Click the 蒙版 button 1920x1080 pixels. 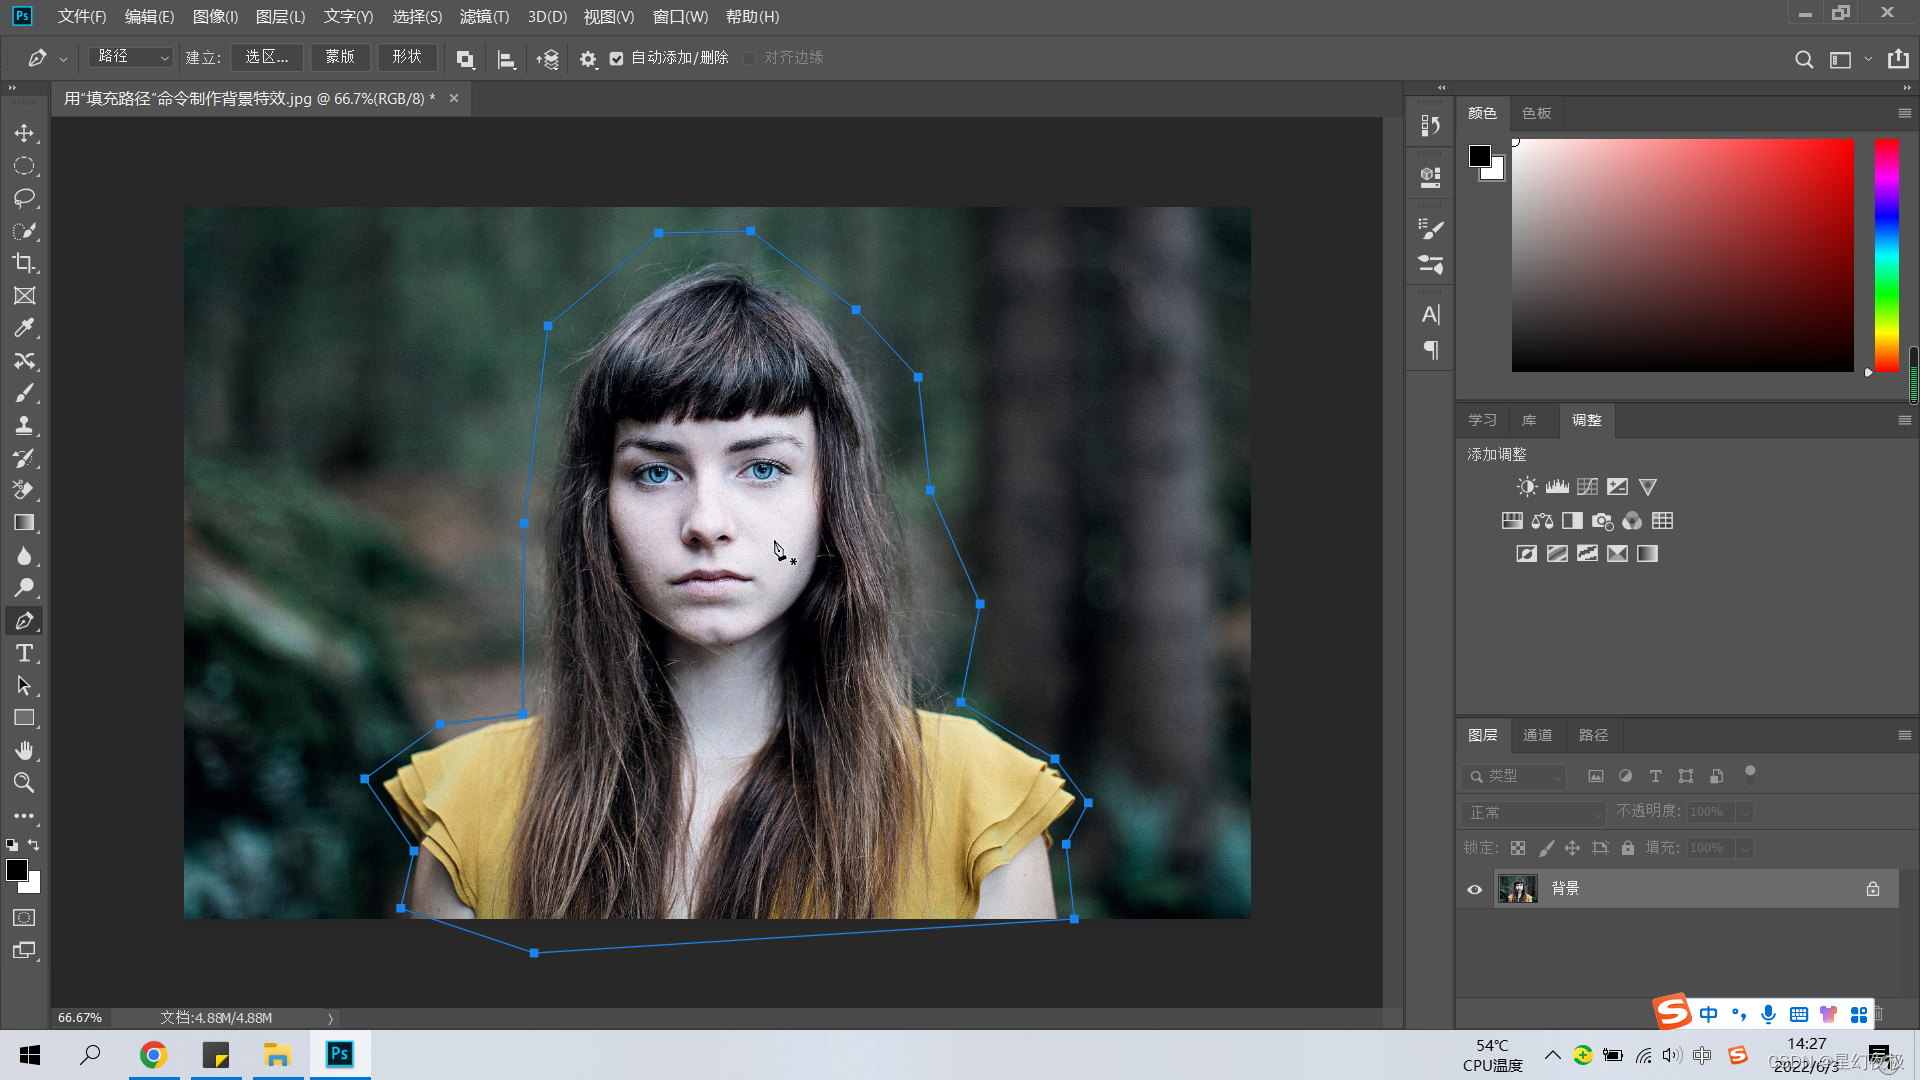tap(340, 57)
